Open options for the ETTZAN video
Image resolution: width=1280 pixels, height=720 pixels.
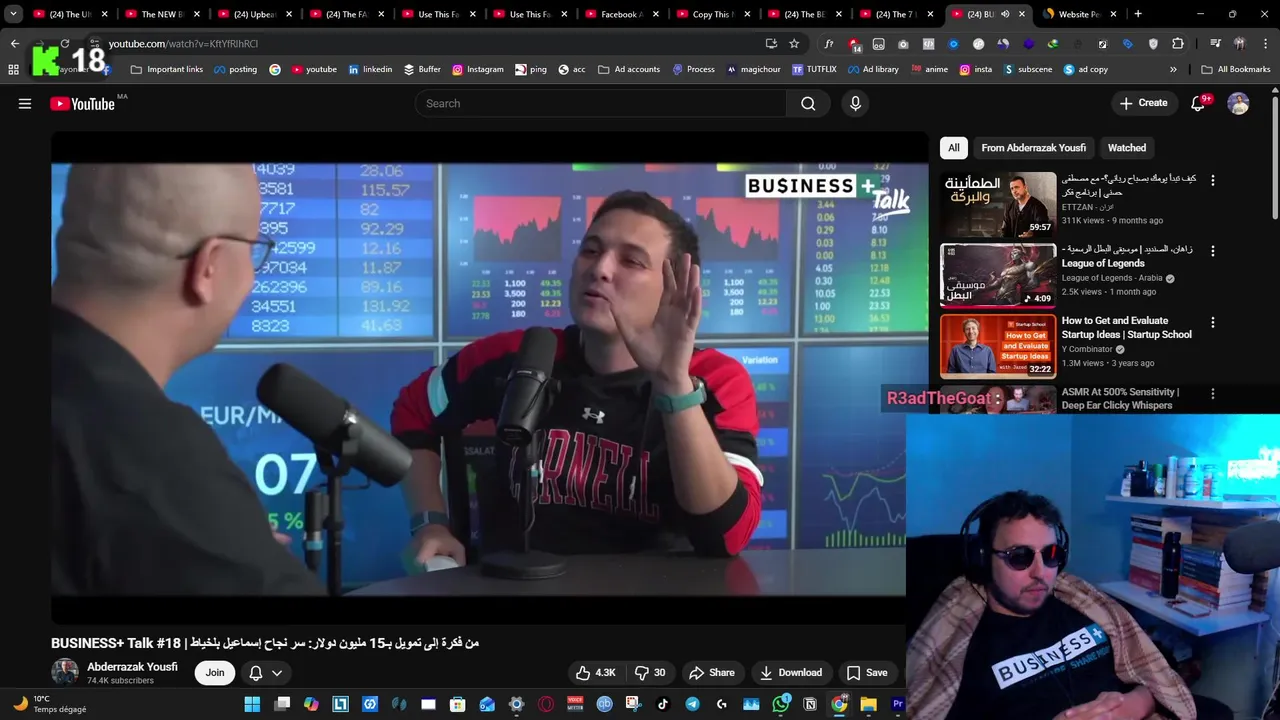point(1213,181)
